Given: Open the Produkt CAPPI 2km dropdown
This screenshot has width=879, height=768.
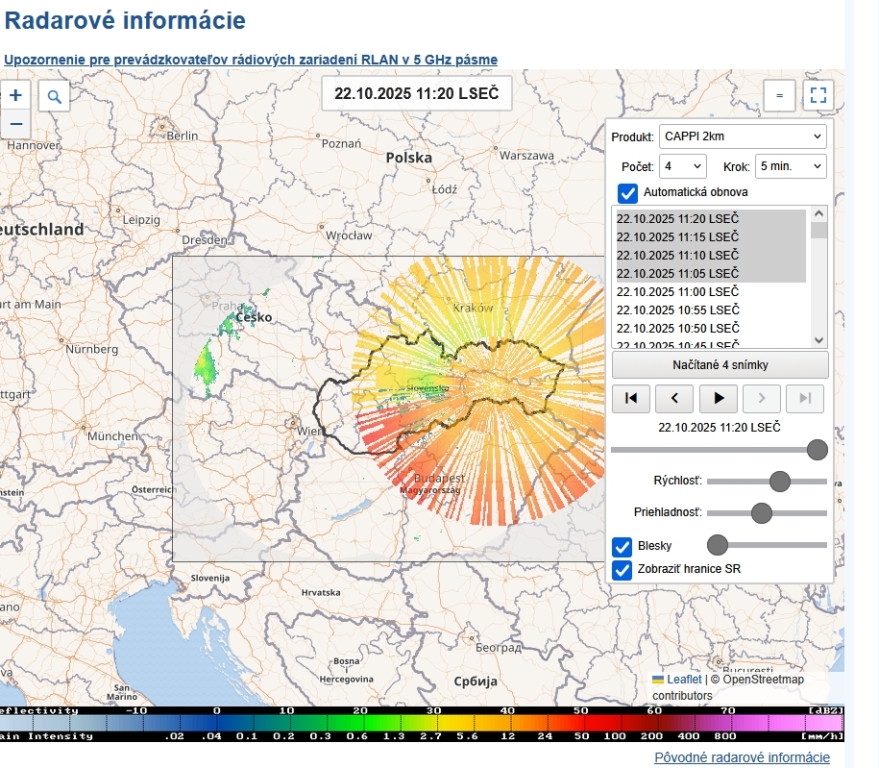Looking at the screenshot, I should pos(743,136).
